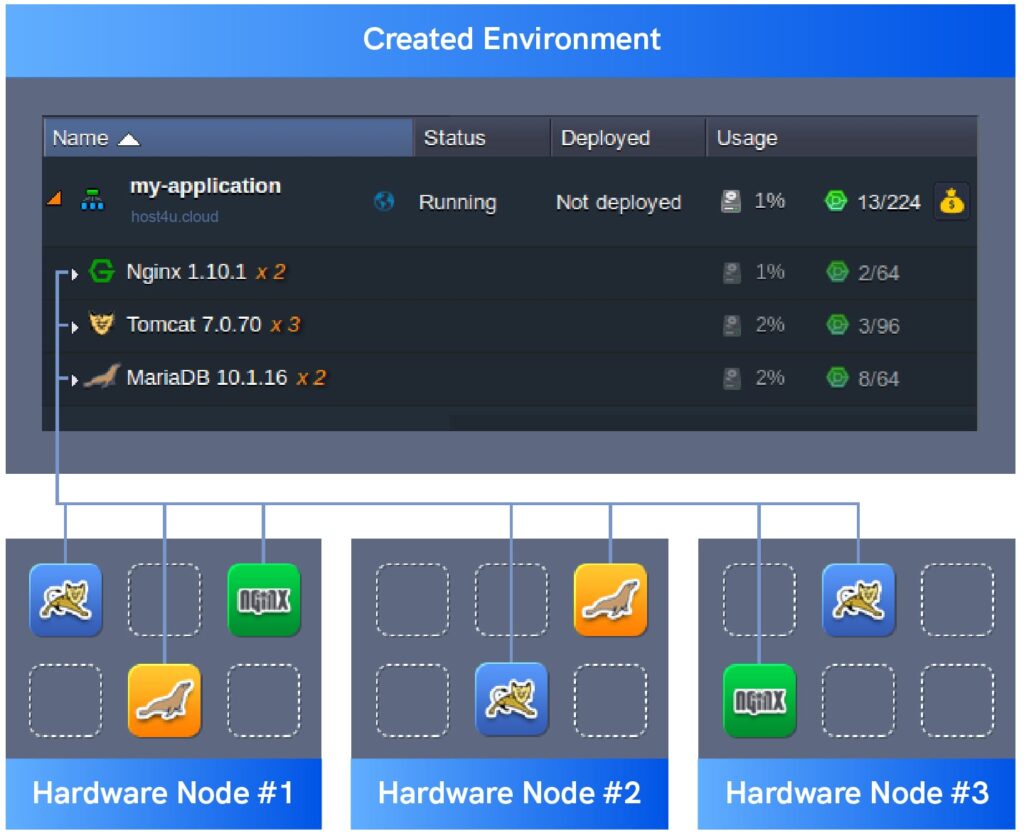The image size is (1024, 836).
Task: Click the Tomcat 7.0.70 label
Action: tap(194, 325)
